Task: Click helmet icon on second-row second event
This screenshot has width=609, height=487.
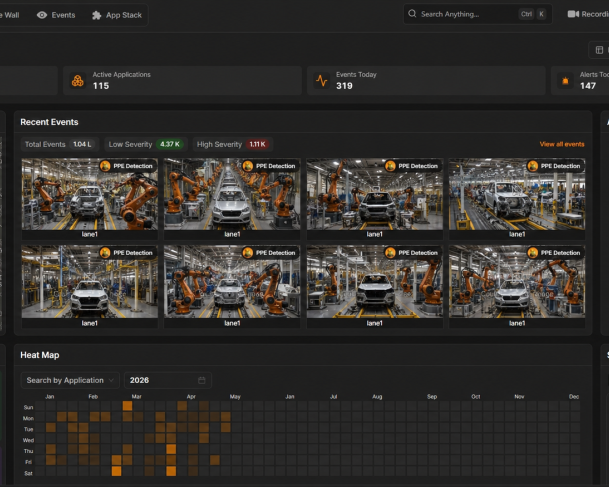Action: (x=248, y=253)
